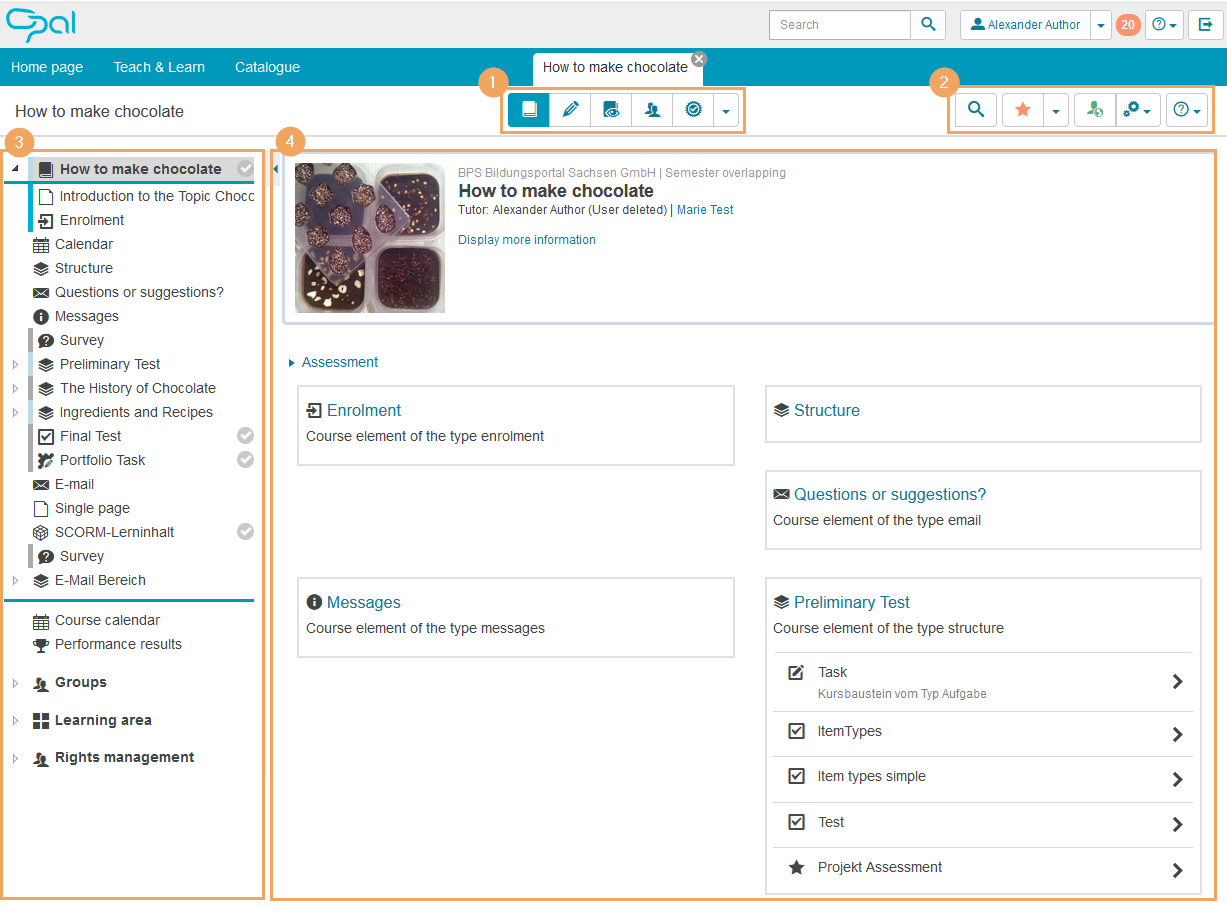Image resolution: width=1227 pixels, height=908 pixels.
Task: Open the settings gear dropdown
Action: coord(1137,110)
